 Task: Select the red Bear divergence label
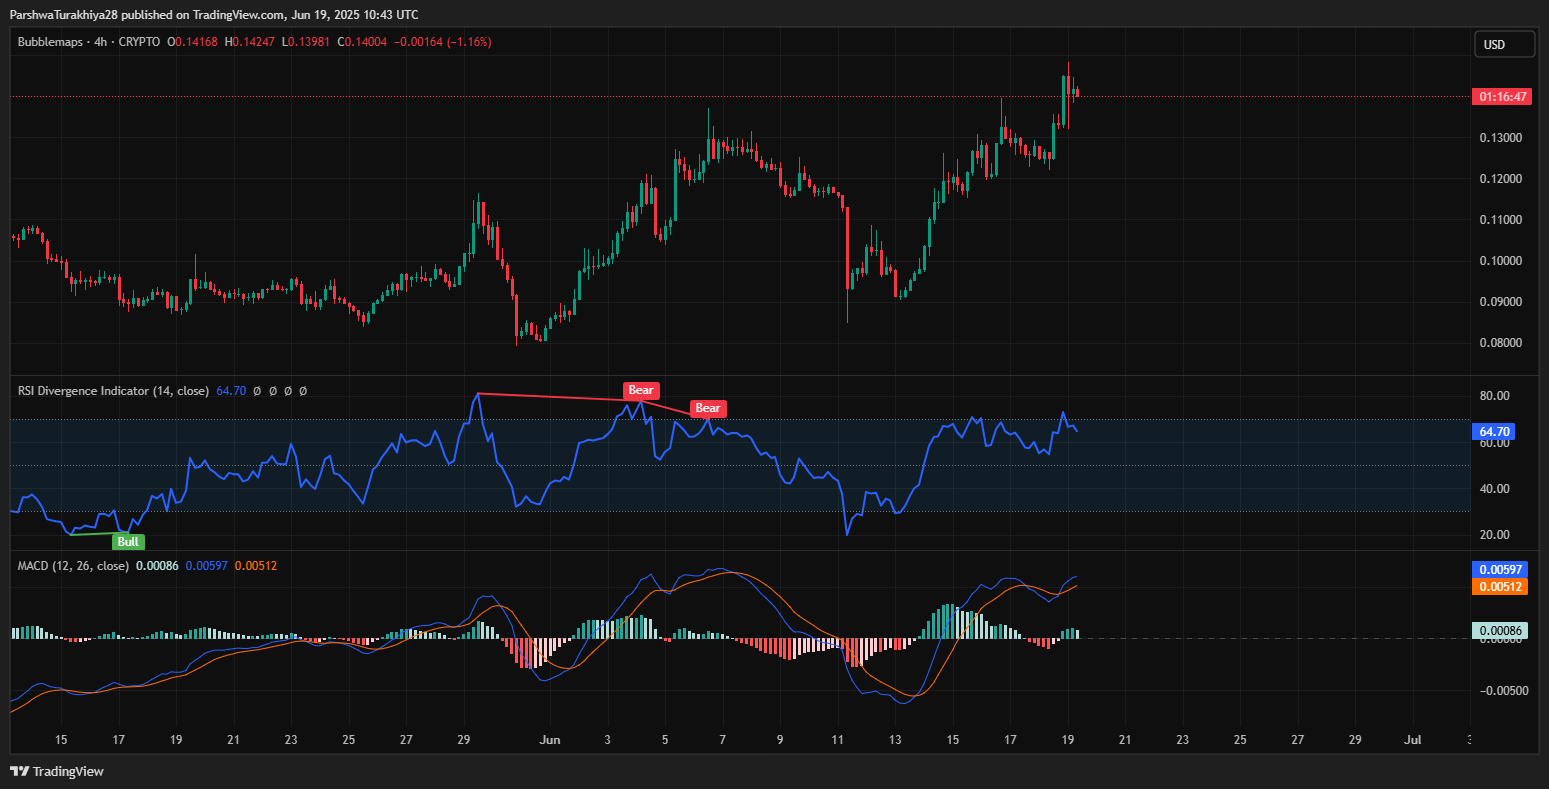641,390
